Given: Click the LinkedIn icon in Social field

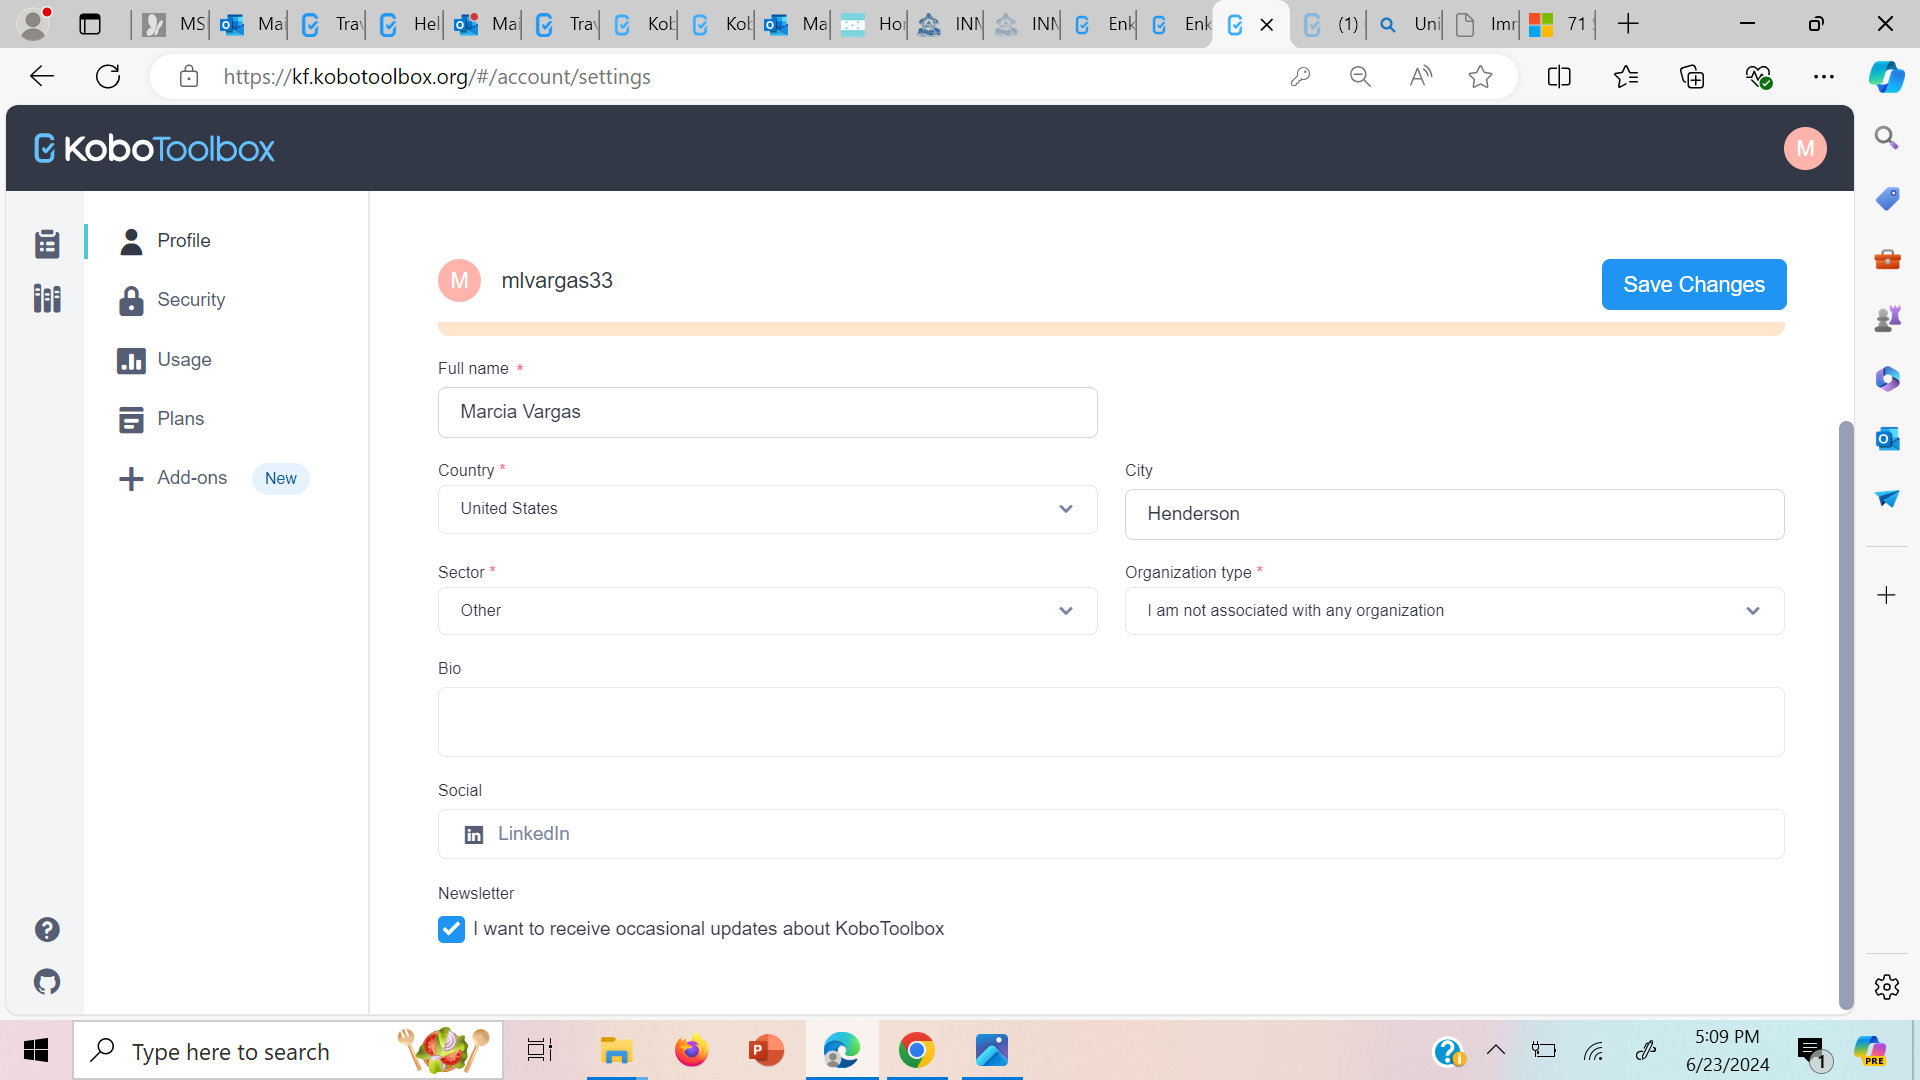Looking at the screenshot, I should [474, 835].
